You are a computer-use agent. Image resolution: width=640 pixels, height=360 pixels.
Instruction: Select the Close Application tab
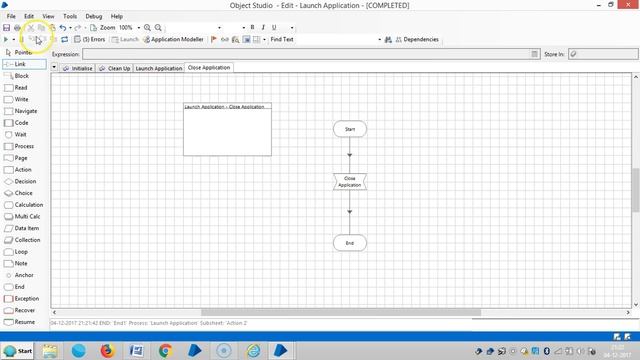[x=209, y=68]
